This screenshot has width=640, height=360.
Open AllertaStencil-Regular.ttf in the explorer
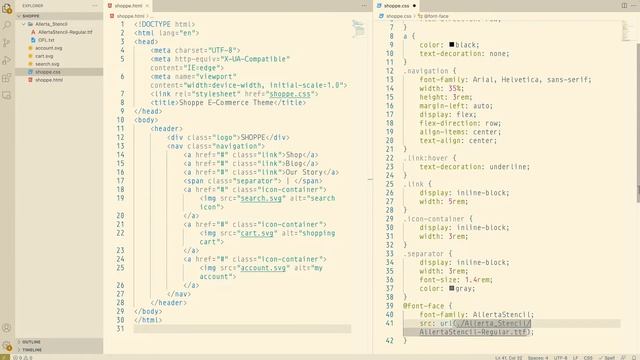tap(65, 32)
